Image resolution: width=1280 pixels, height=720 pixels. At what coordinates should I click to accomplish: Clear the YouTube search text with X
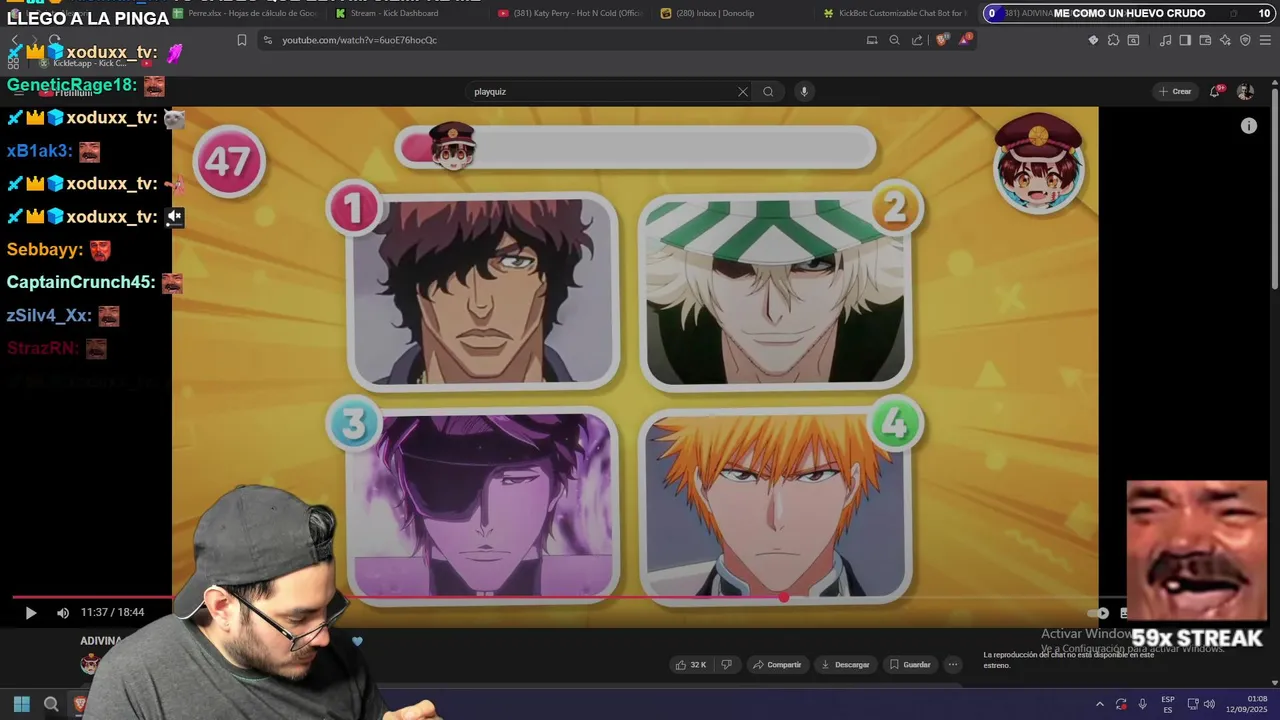[x=742, y=91]
